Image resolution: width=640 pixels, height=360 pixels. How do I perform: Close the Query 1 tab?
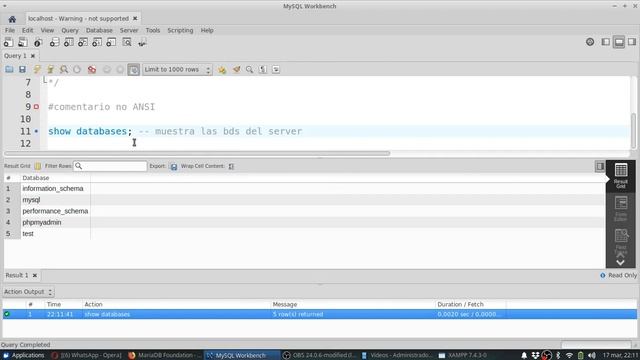pos(33,56)
